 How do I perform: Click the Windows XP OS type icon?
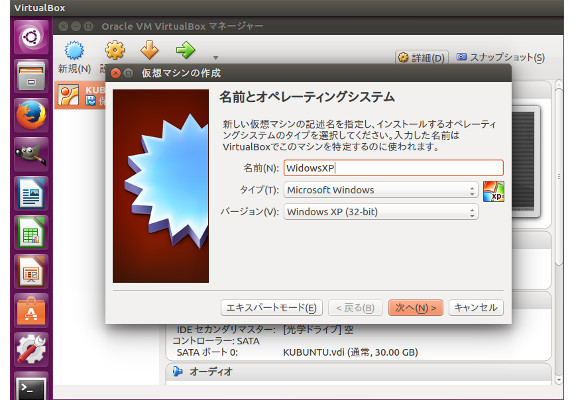click(x=494, y=191)
